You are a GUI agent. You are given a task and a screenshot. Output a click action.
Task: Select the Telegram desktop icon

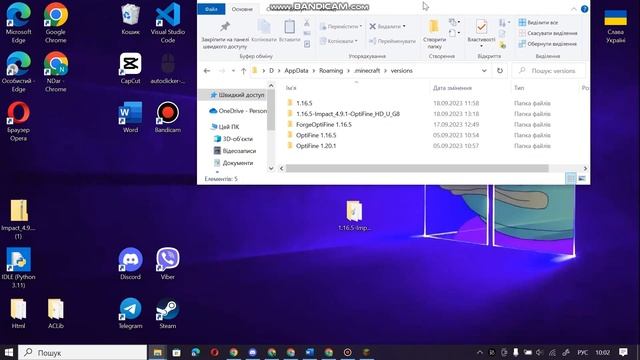click(131, 313)
